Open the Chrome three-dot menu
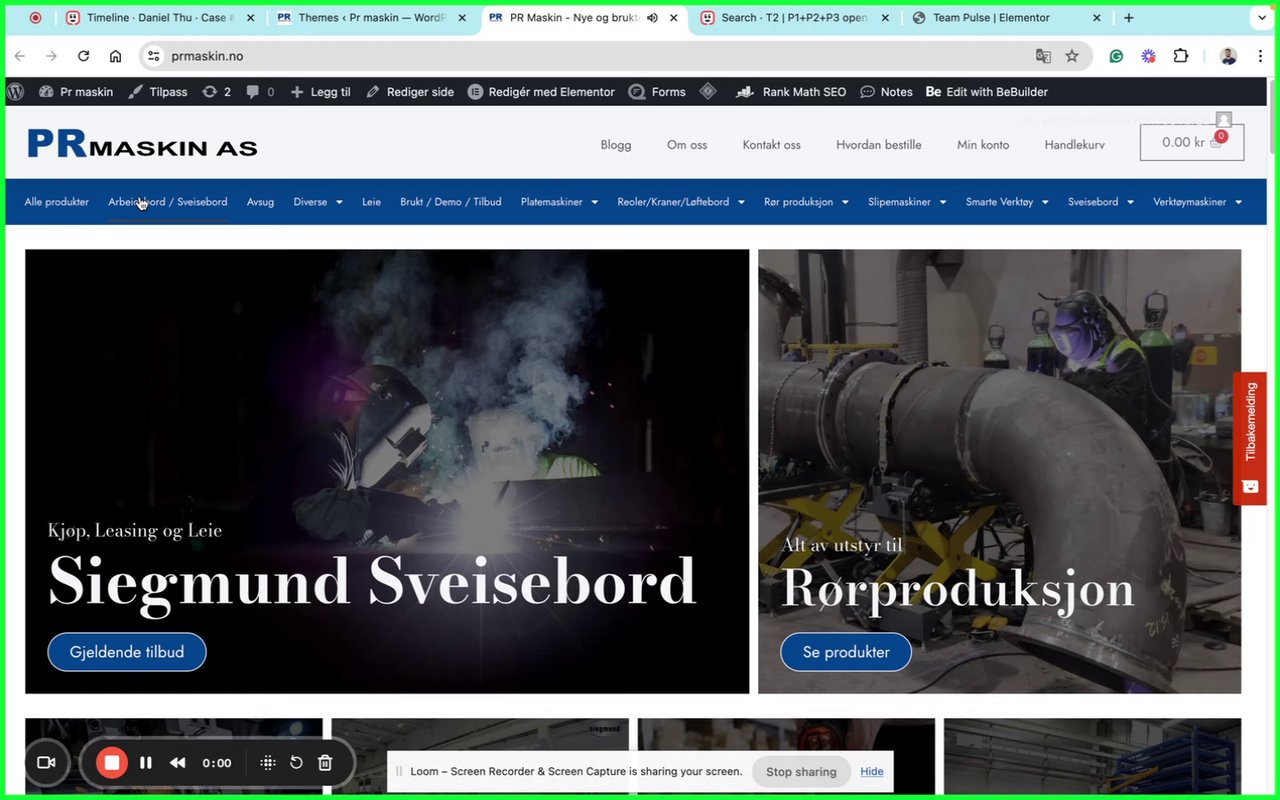Viewport: 1280px width, 800px height. 1261,56
